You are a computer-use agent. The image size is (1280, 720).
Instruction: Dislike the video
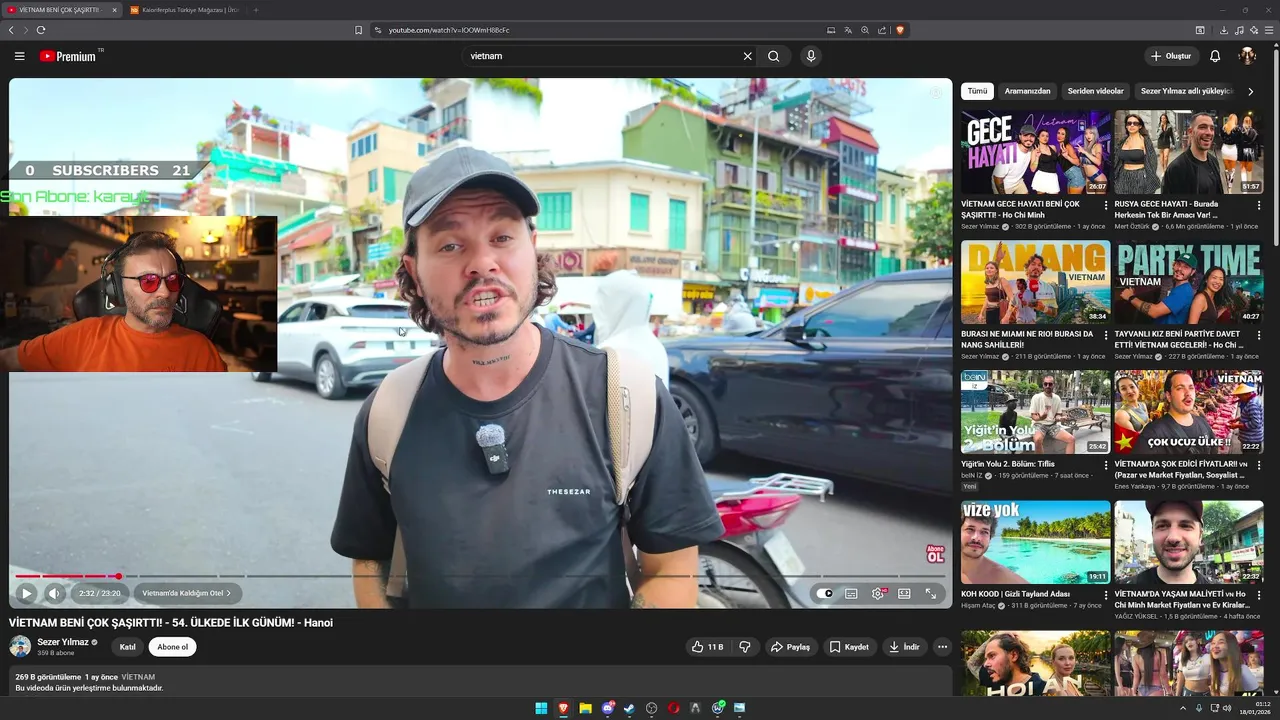coord(745,647)
